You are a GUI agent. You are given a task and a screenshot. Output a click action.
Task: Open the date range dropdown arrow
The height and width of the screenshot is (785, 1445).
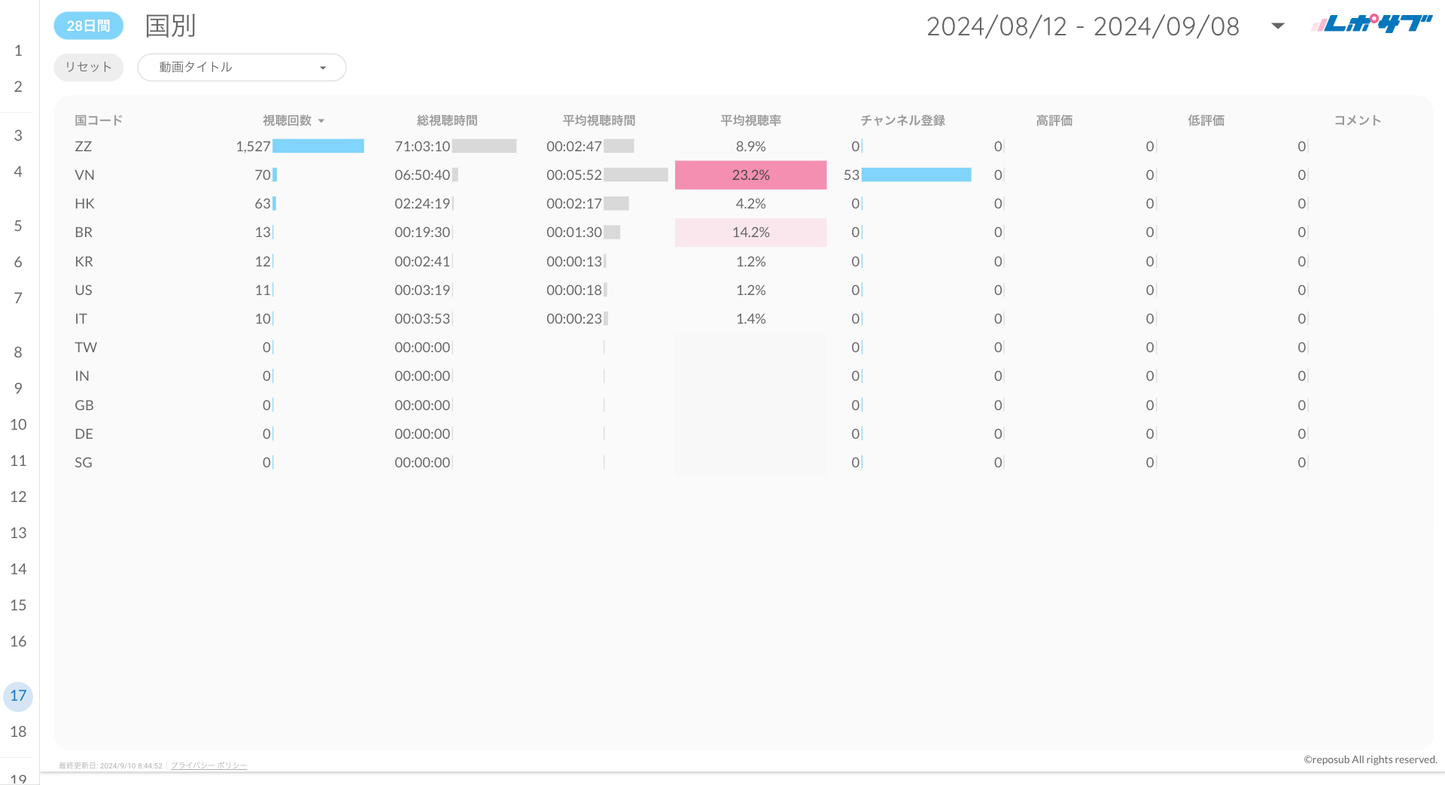point(1277,26)
